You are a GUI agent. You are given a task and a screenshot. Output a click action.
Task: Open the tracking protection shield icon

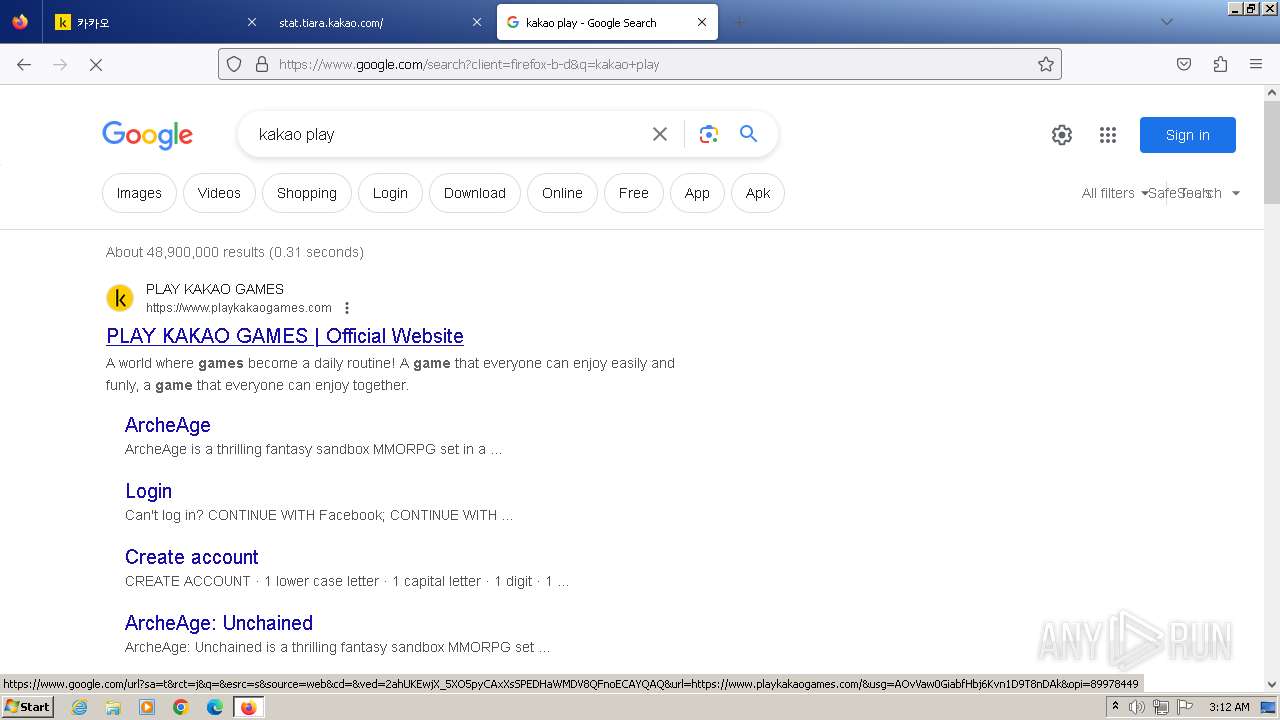click(x=234, y=64)
